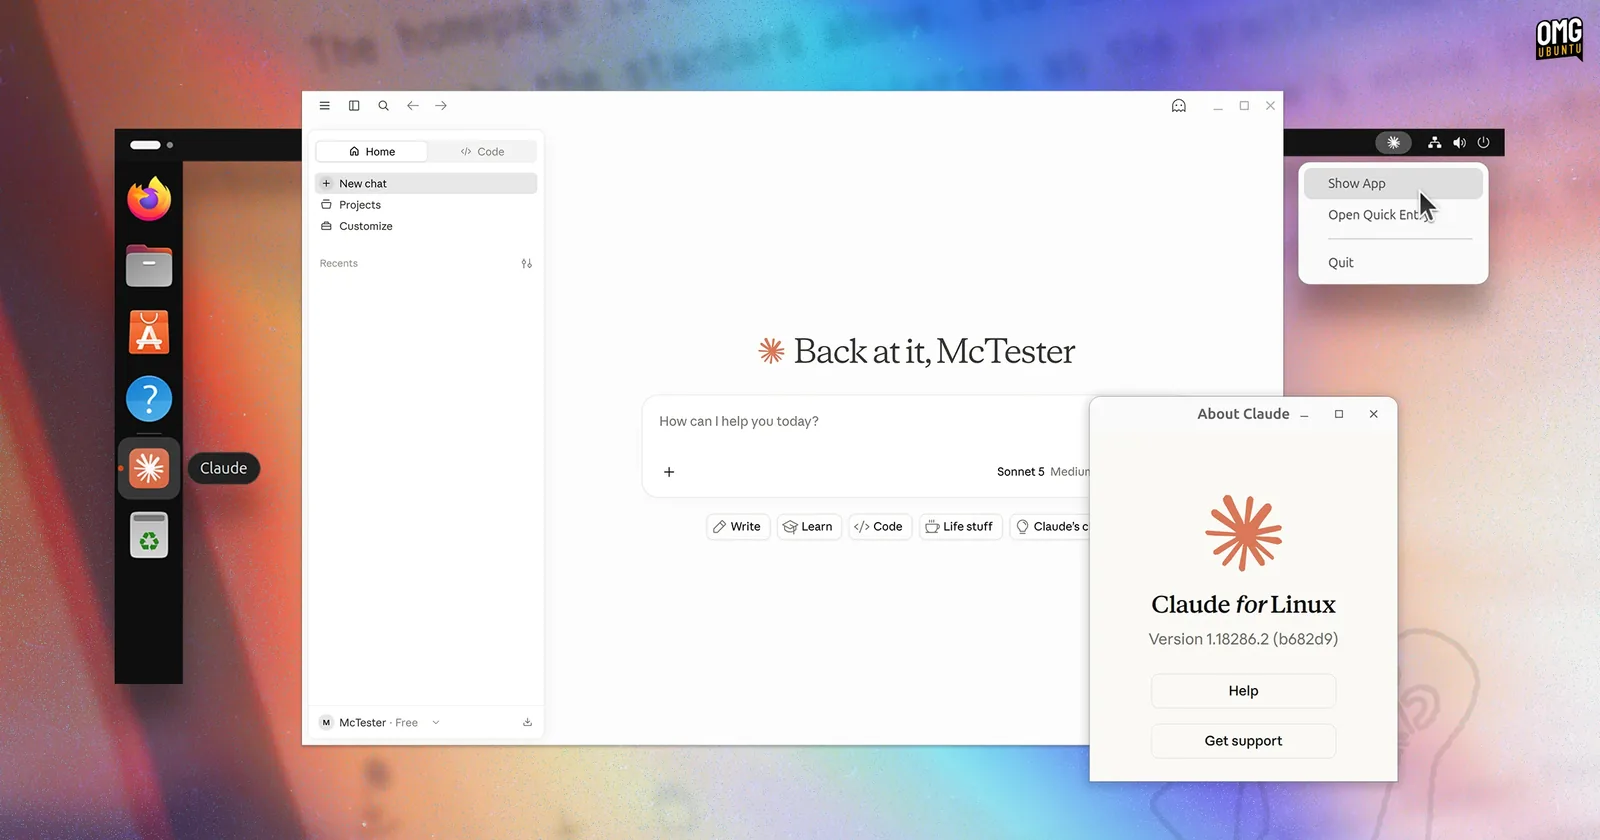The image size is (1600, 840).
Task: Choose Show App from tray menu
Action: pyautogui.click(x=1393, y=183)
